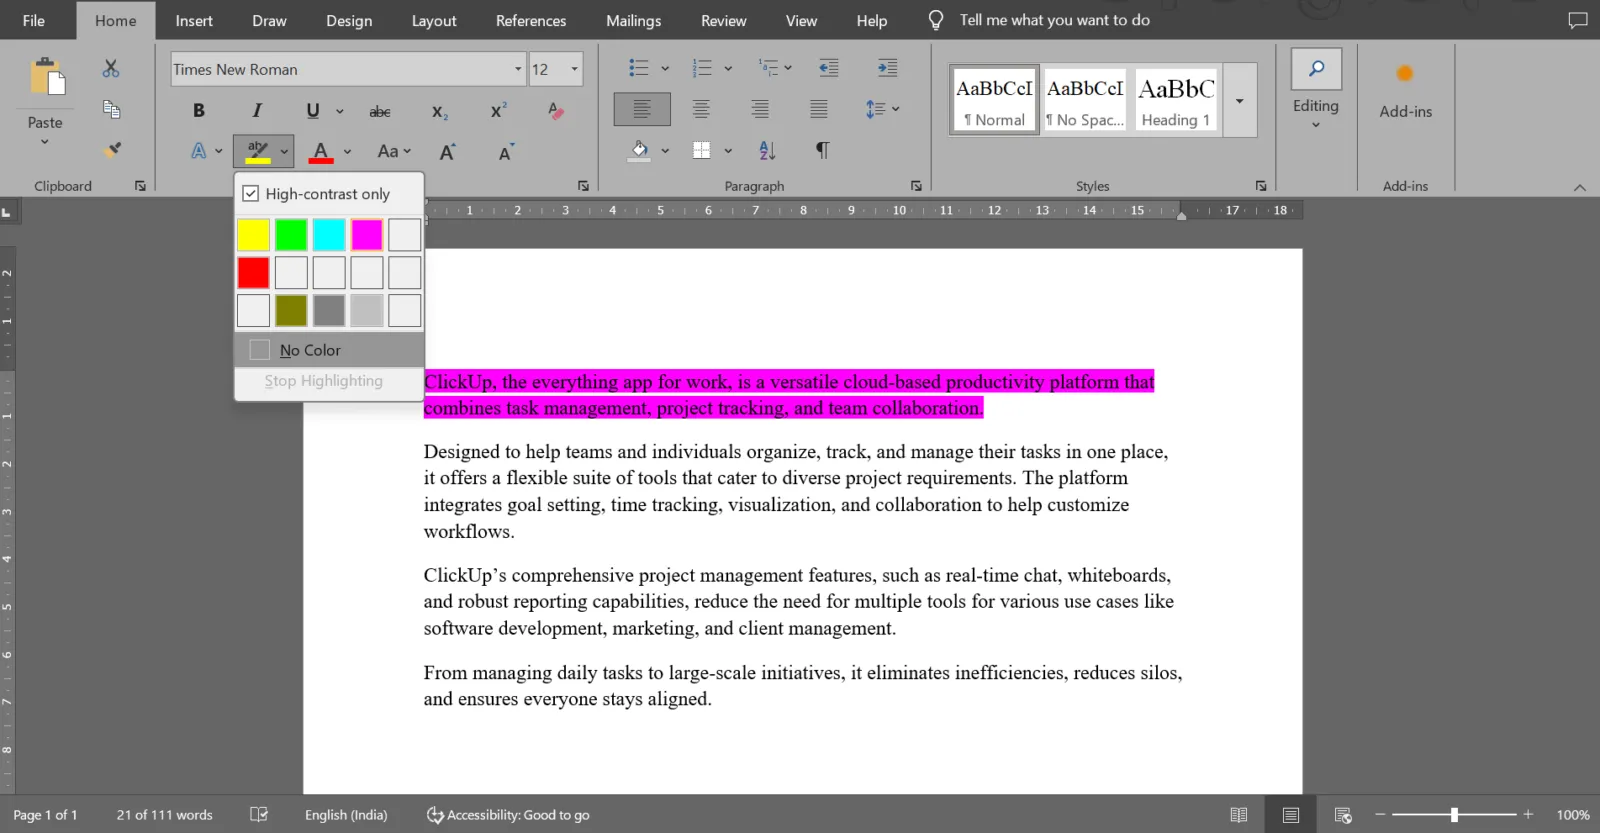Apply the Normal style
Screen dimensions: 1600x833
(994, 100)
